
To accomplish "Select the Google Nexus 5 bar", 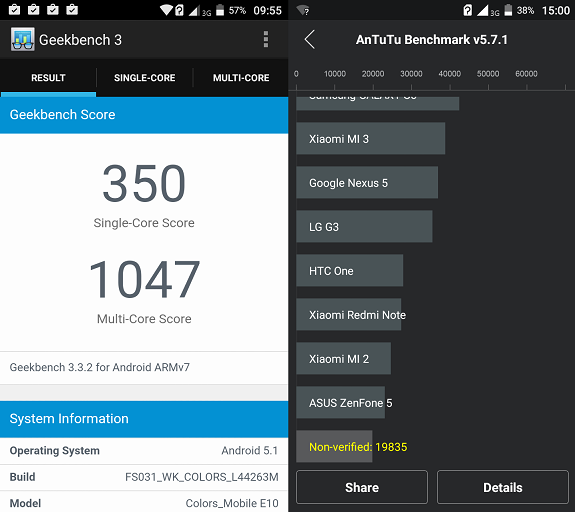I will click(367, 182).
